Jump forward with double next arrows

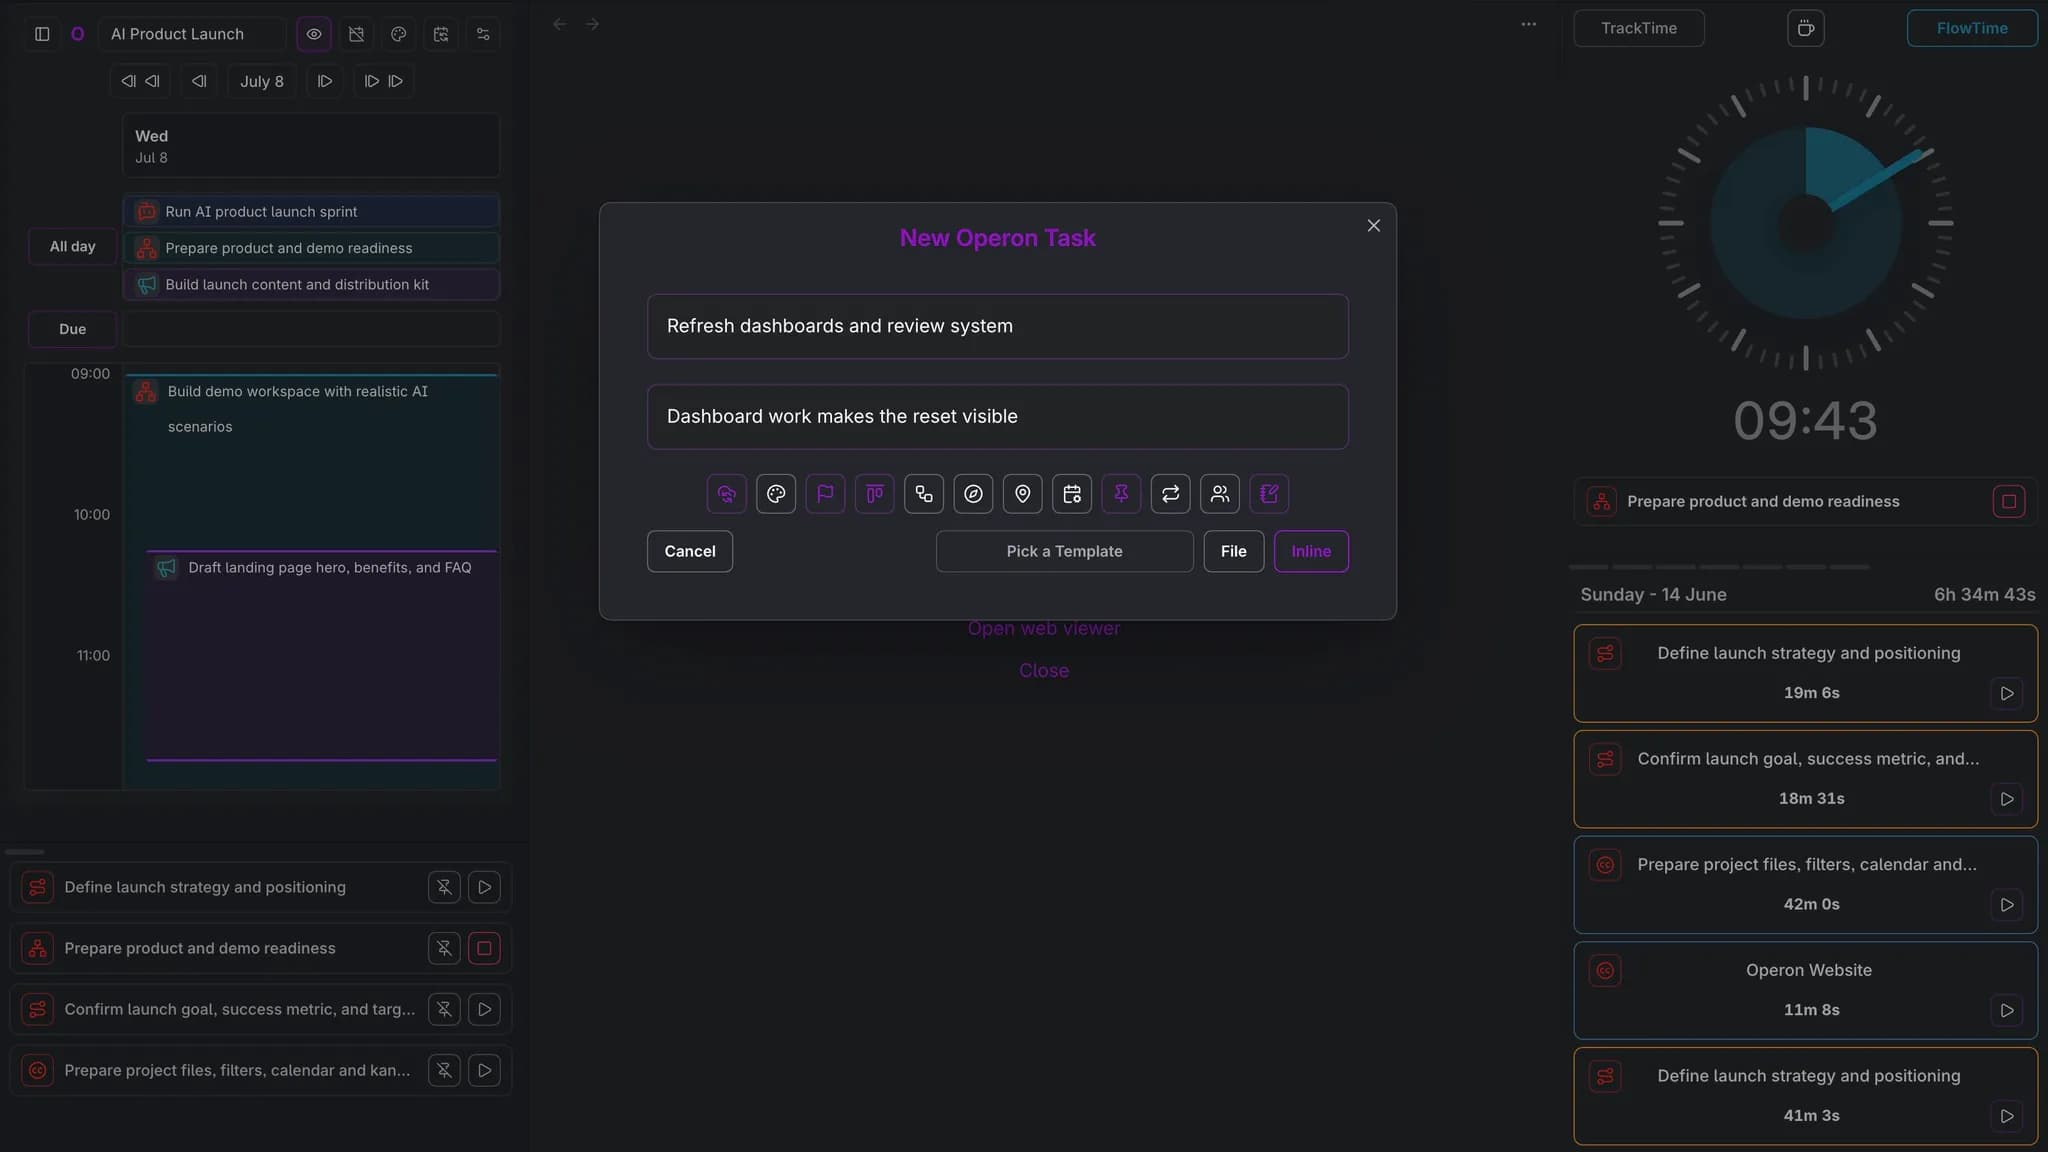[384, 81]
